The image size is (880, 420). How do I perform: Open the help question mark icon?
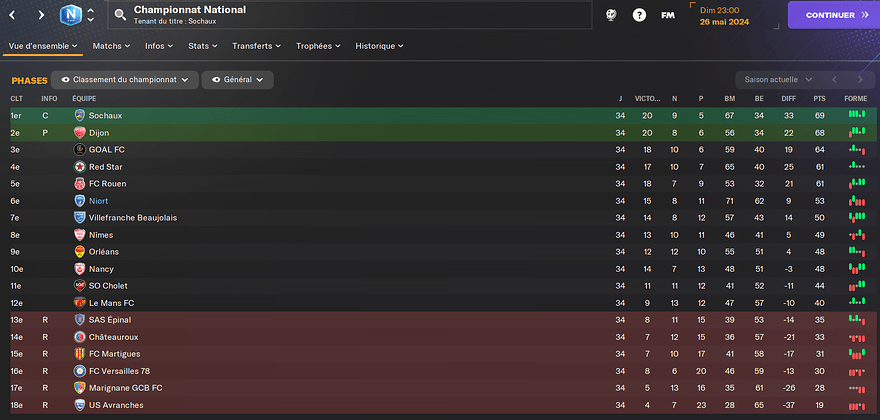640,16
